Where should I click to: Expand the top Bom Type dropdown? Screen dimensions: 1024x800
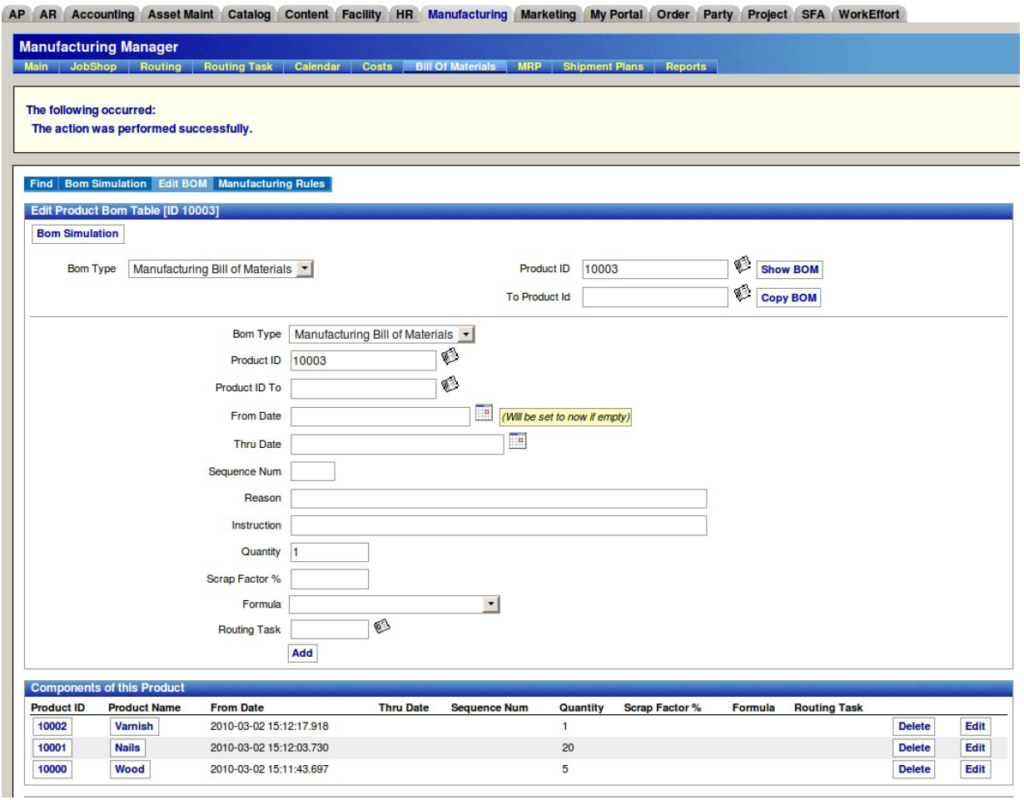click(305, 269)
